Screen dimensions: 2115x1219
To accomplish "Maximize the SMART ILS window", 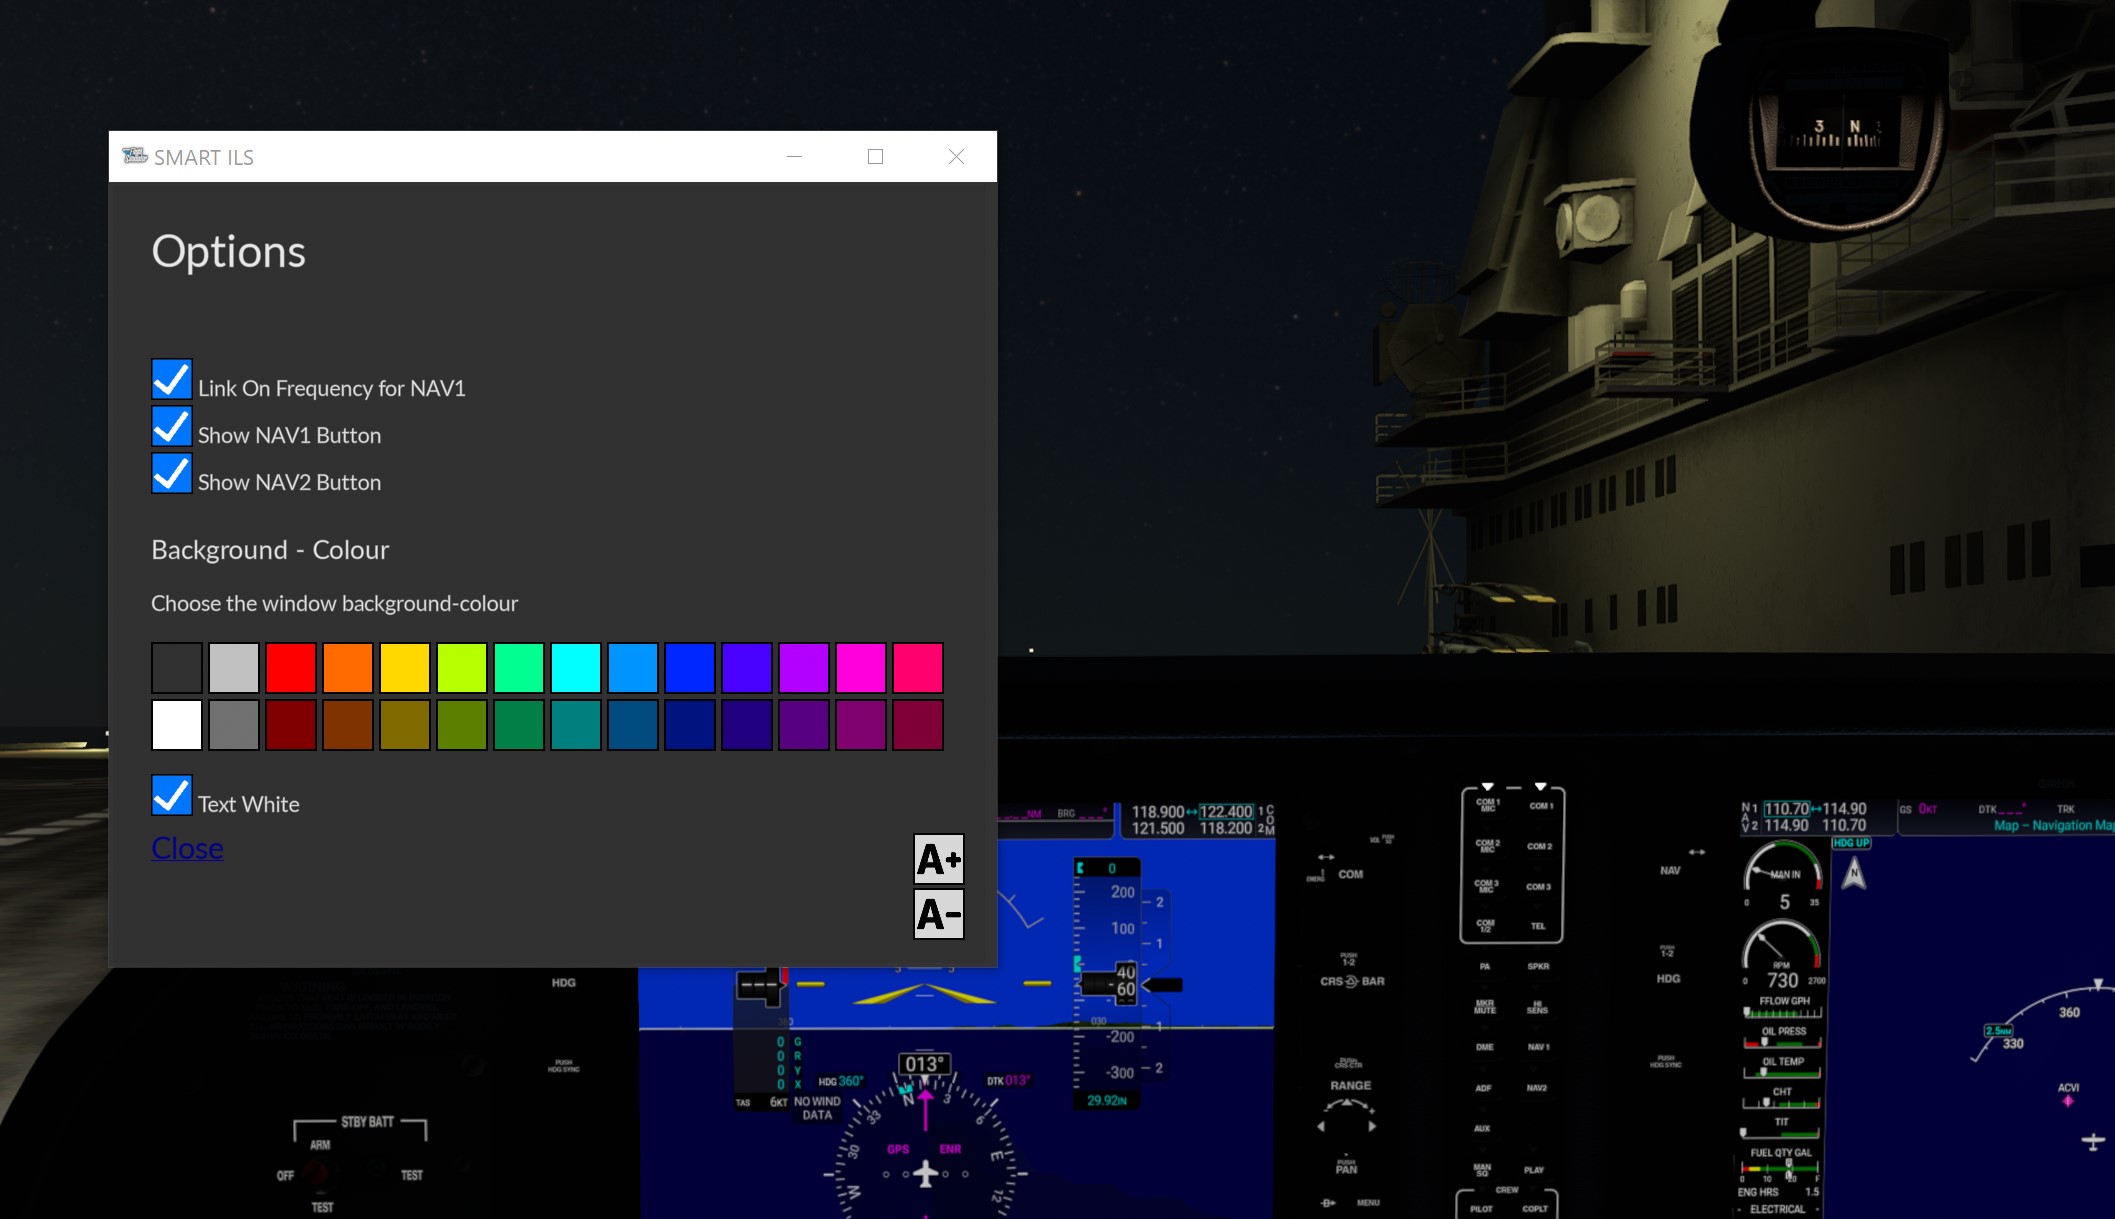I will click(875, 156).
